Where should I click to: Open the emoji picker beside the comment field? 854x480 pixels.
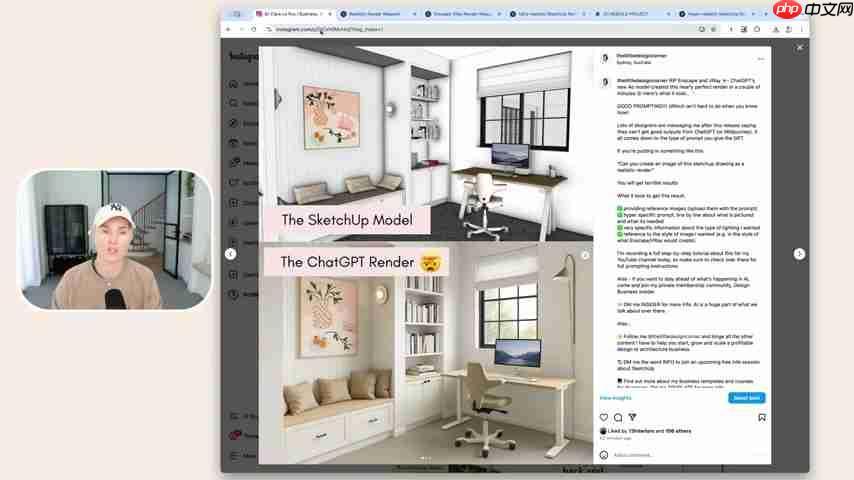tap(603, 454)
